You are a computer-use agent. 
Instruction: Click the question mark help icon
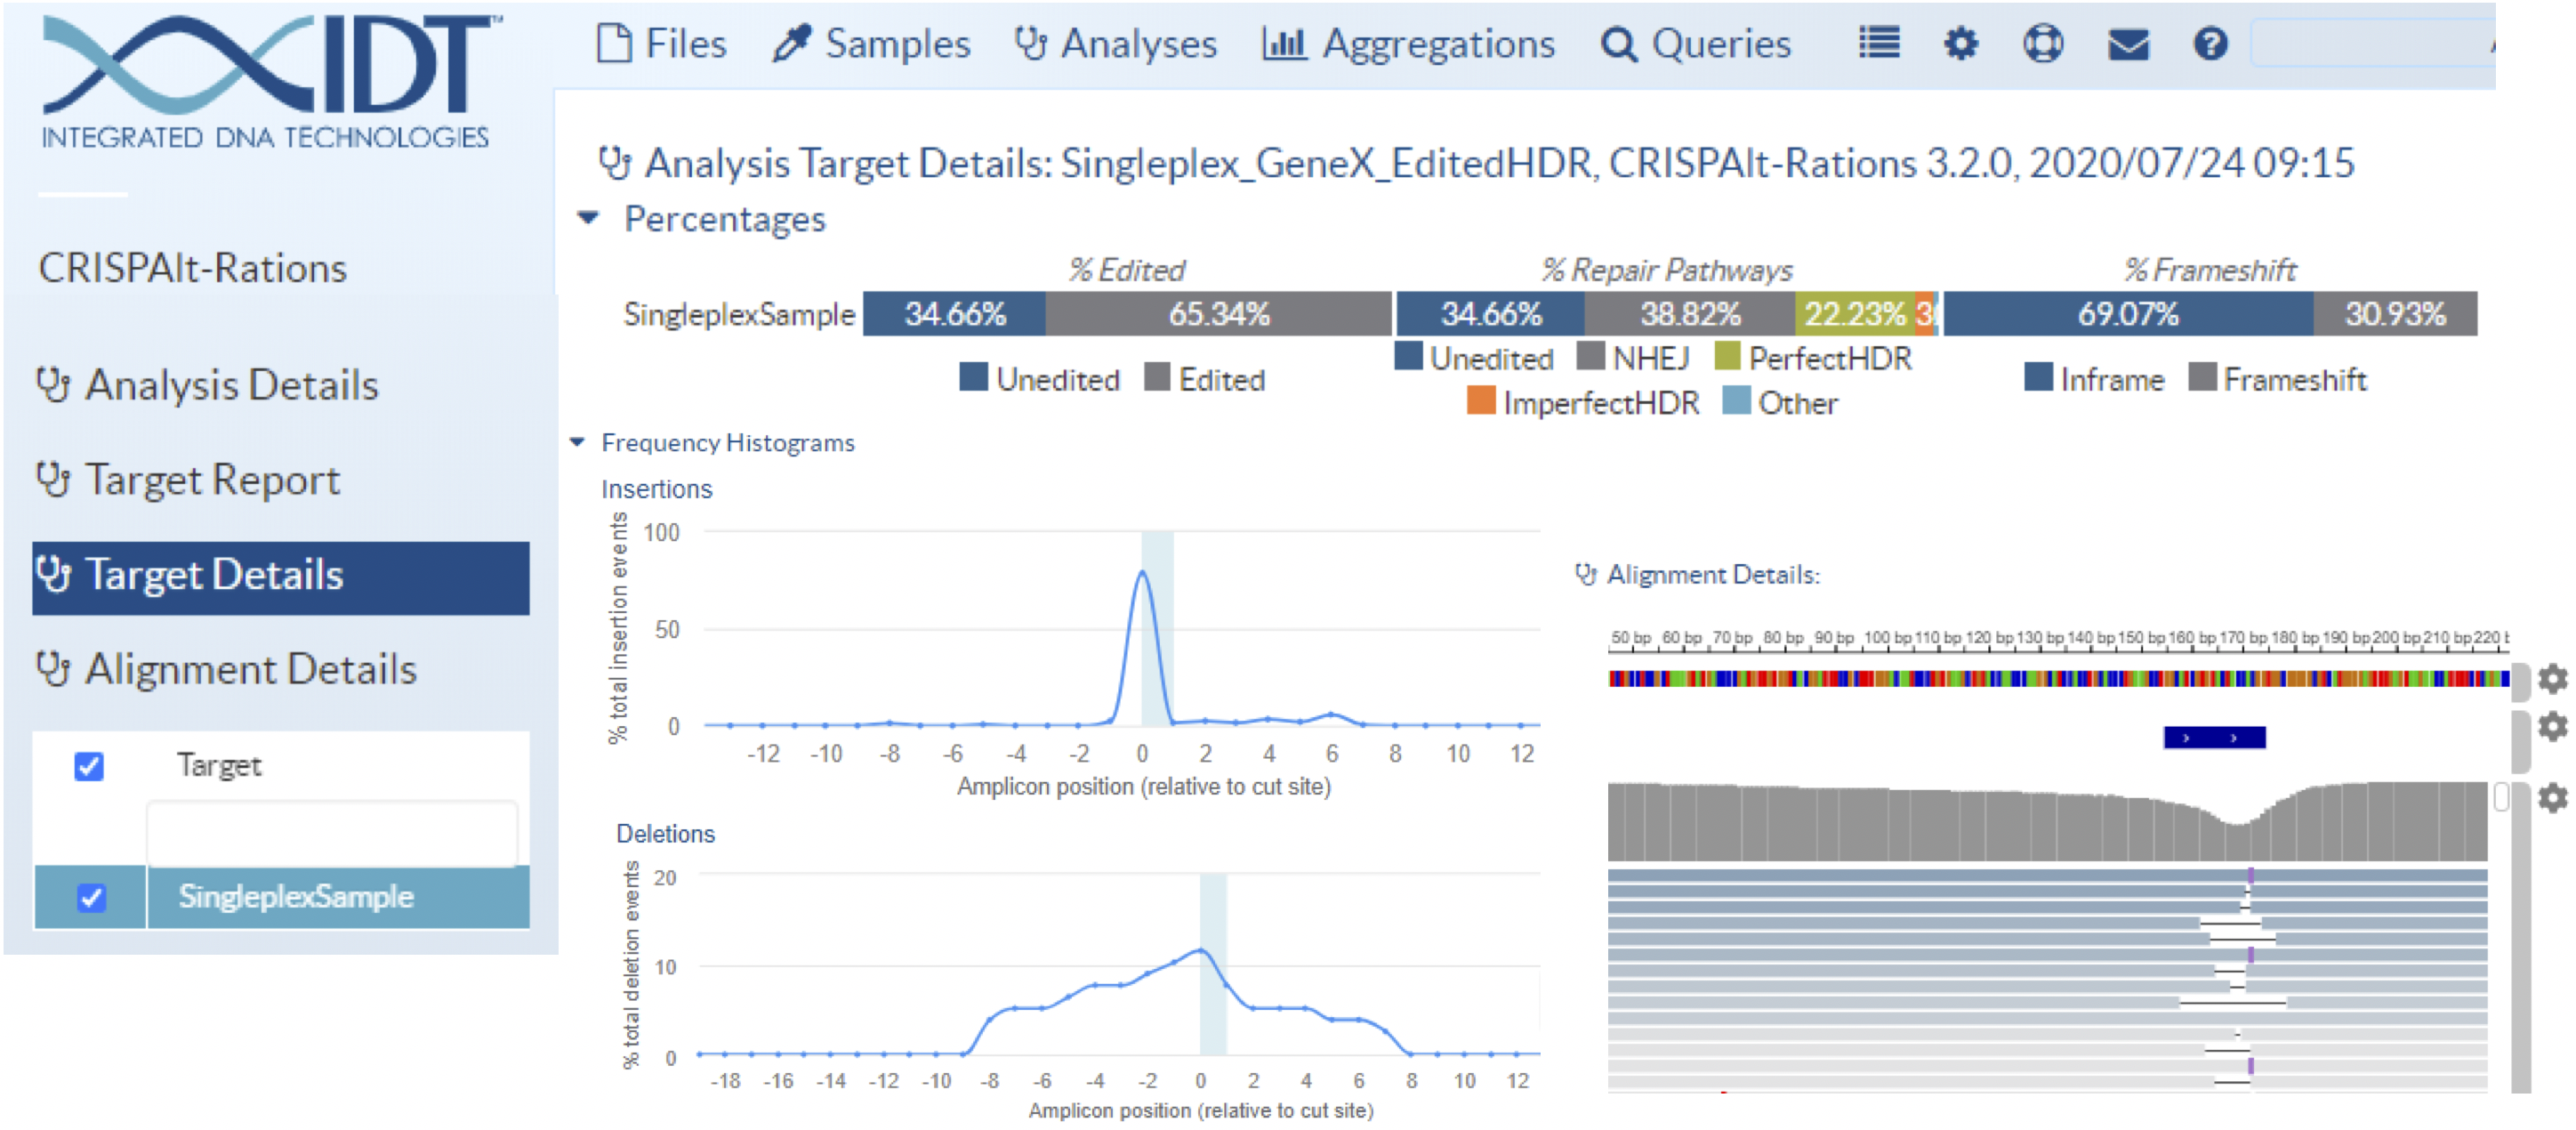tap(2210, 43)
